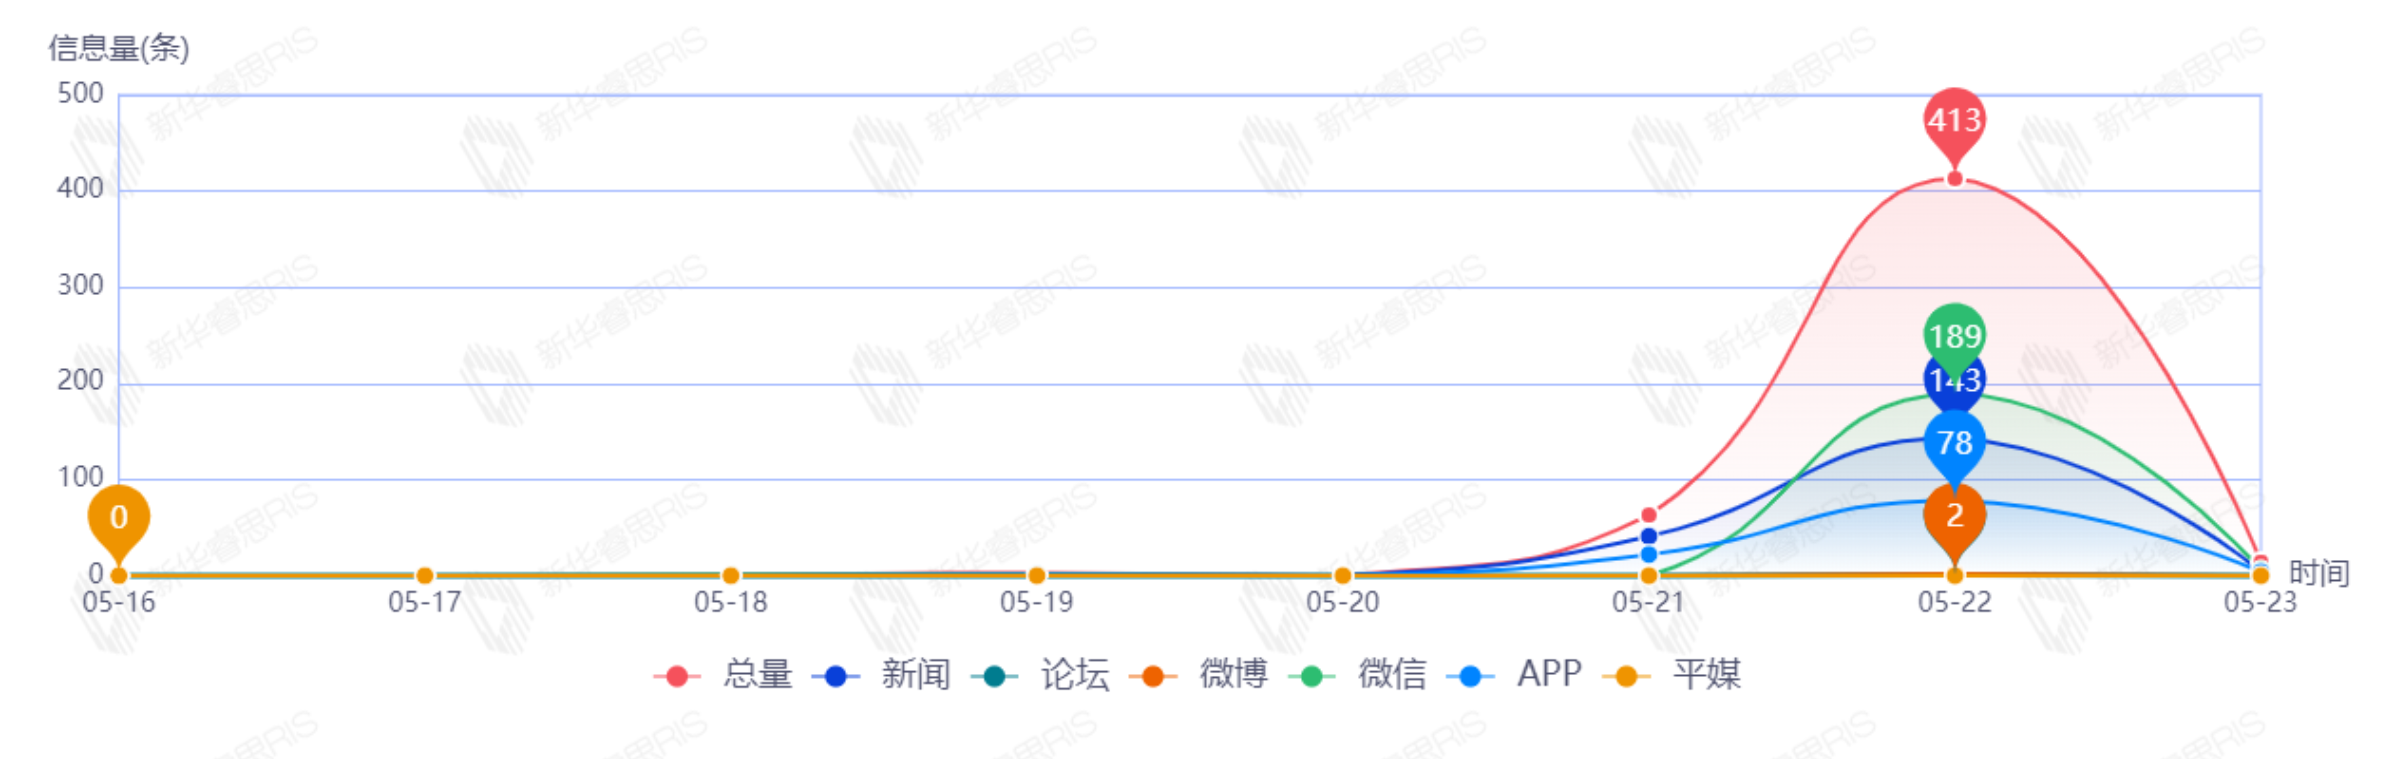Select the light blue APP point at 05-21
The image size is (2393, 759).
point(1649,554)
